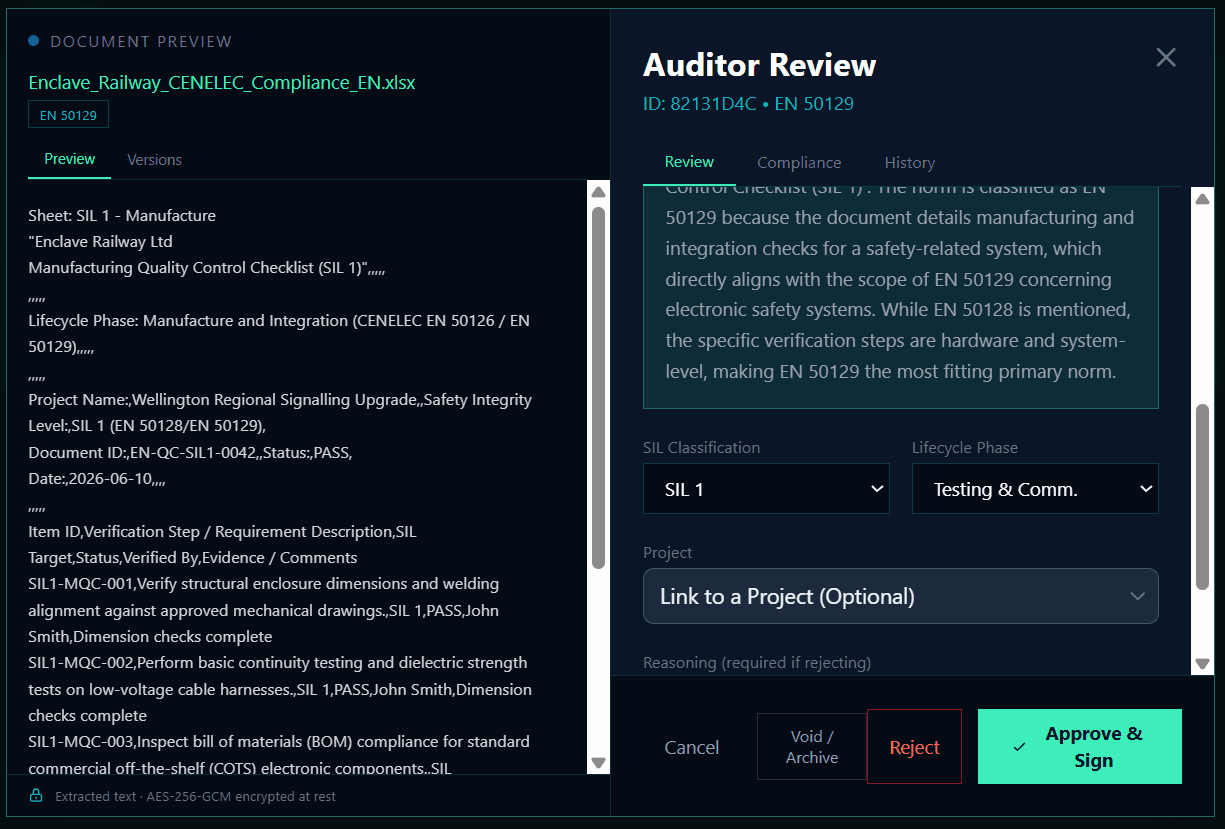Click the preview scrollbar down arrow
Viewport: 1225px width, 829px height.
tap(598, 763)
